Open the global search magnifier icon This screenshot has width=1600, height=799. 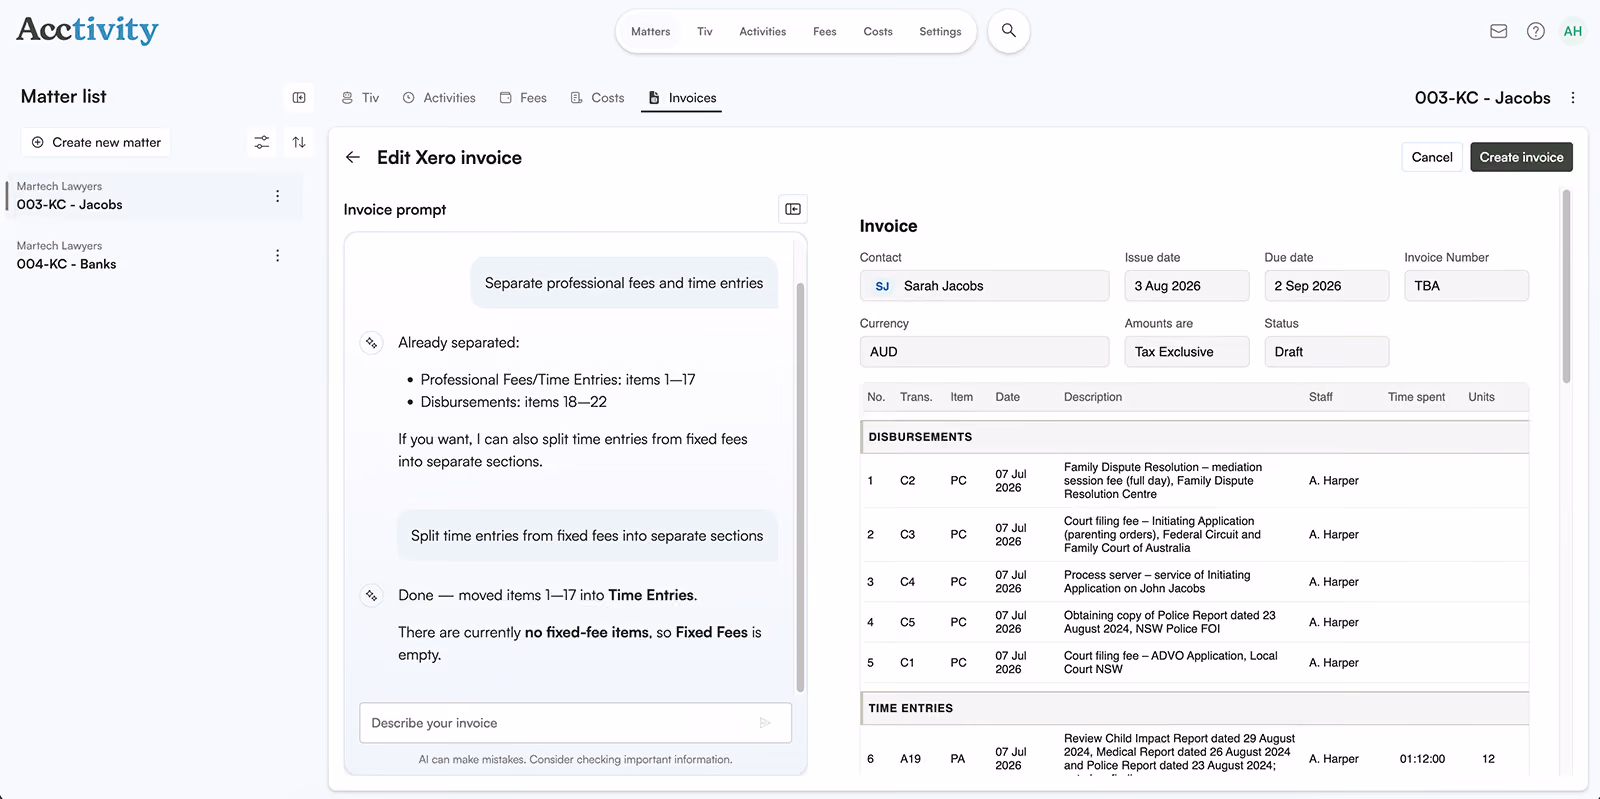pyautogui.click(x=1008, y=31)
